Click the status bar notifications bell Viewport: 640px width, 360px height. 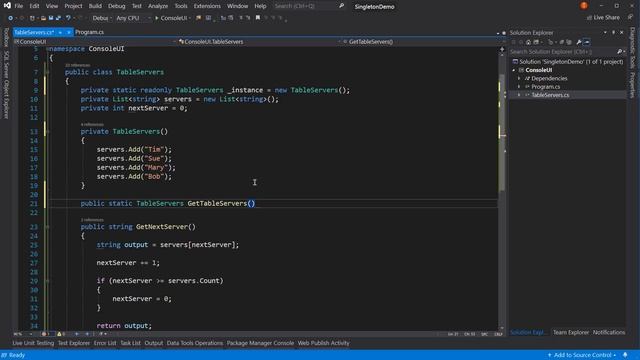coord(625,355)
